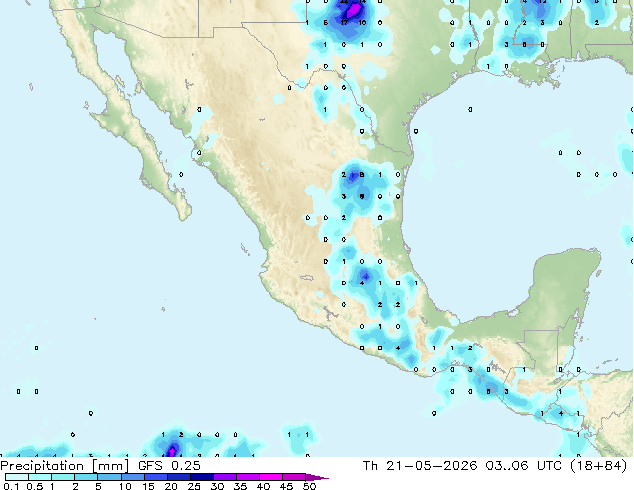Click the '0.5' legend tick label
The image size is (634, 490).
35,486
